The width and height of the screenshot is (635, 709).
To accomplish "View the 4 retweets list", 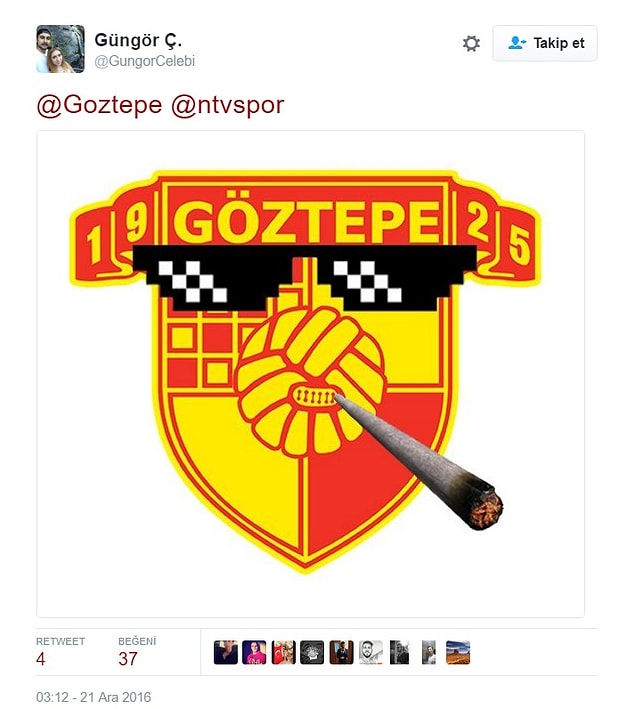I will click(x=60, y=652).
